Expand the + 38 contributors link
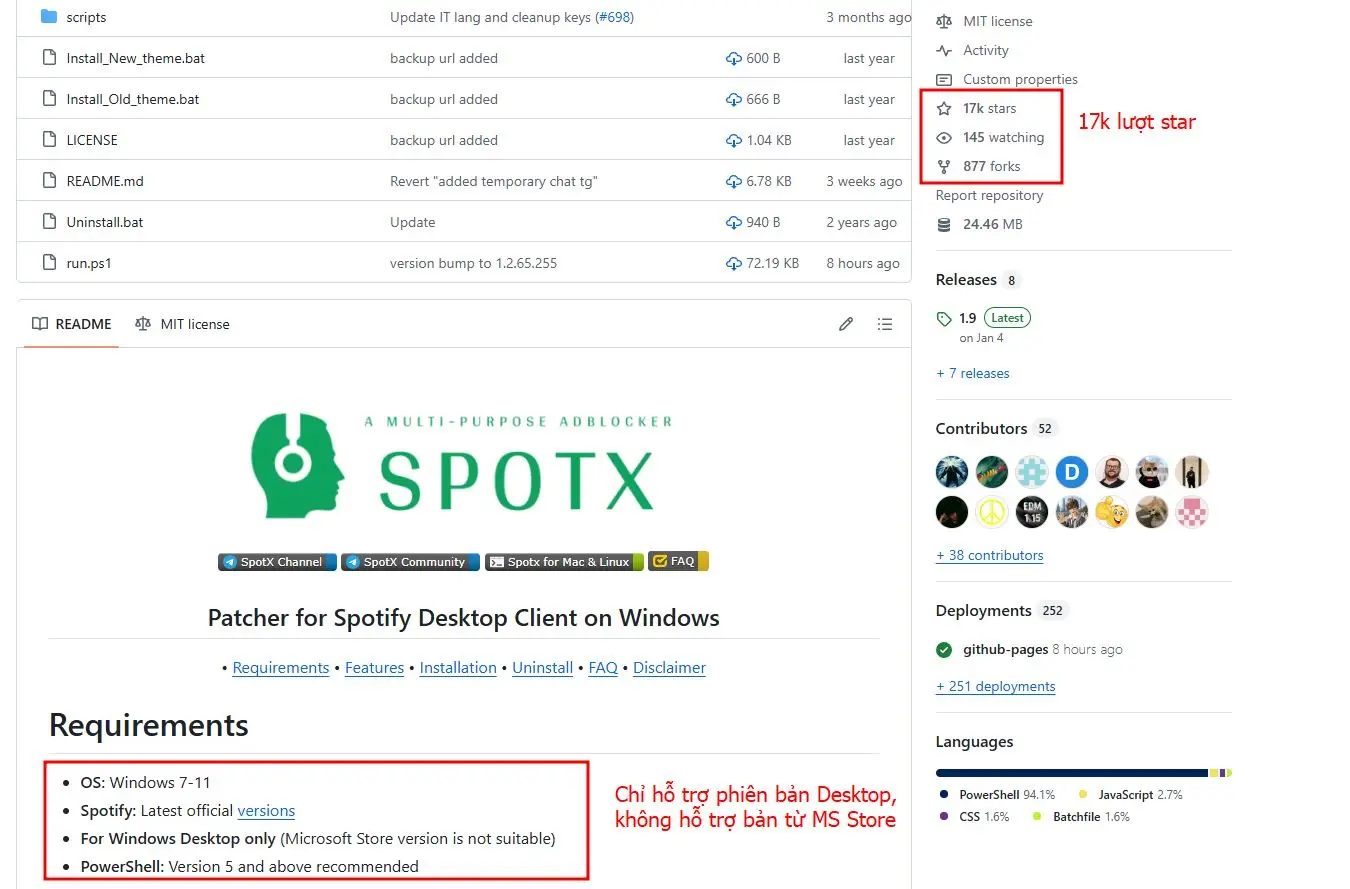Viewport: 1350px width, 889px height. [989, 555]
